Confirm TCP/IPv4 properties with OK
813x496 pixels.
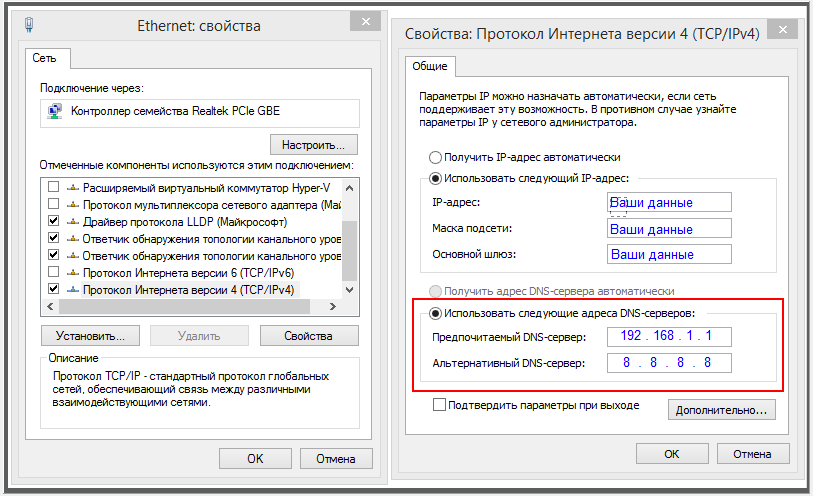pos(672,454)
